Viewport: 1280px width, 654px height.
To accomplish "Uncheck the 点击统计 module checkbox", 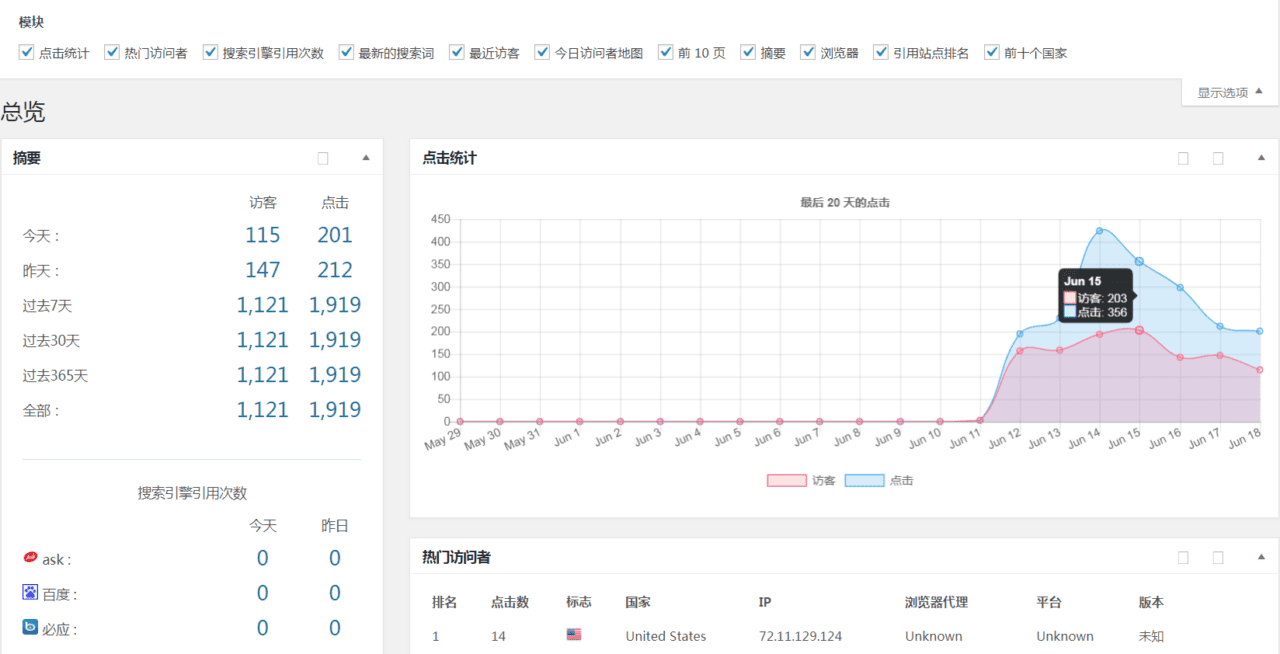I will pyautogui.click(x=27, y=52).
